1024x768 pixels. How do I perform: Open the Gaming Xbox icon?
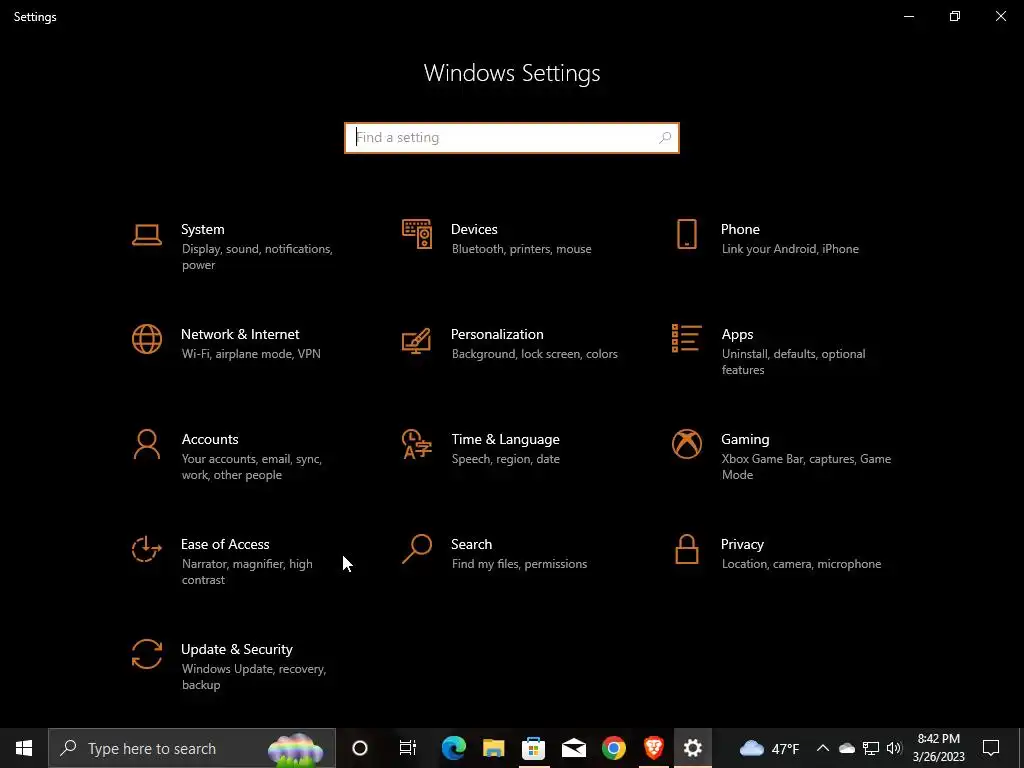686,444
